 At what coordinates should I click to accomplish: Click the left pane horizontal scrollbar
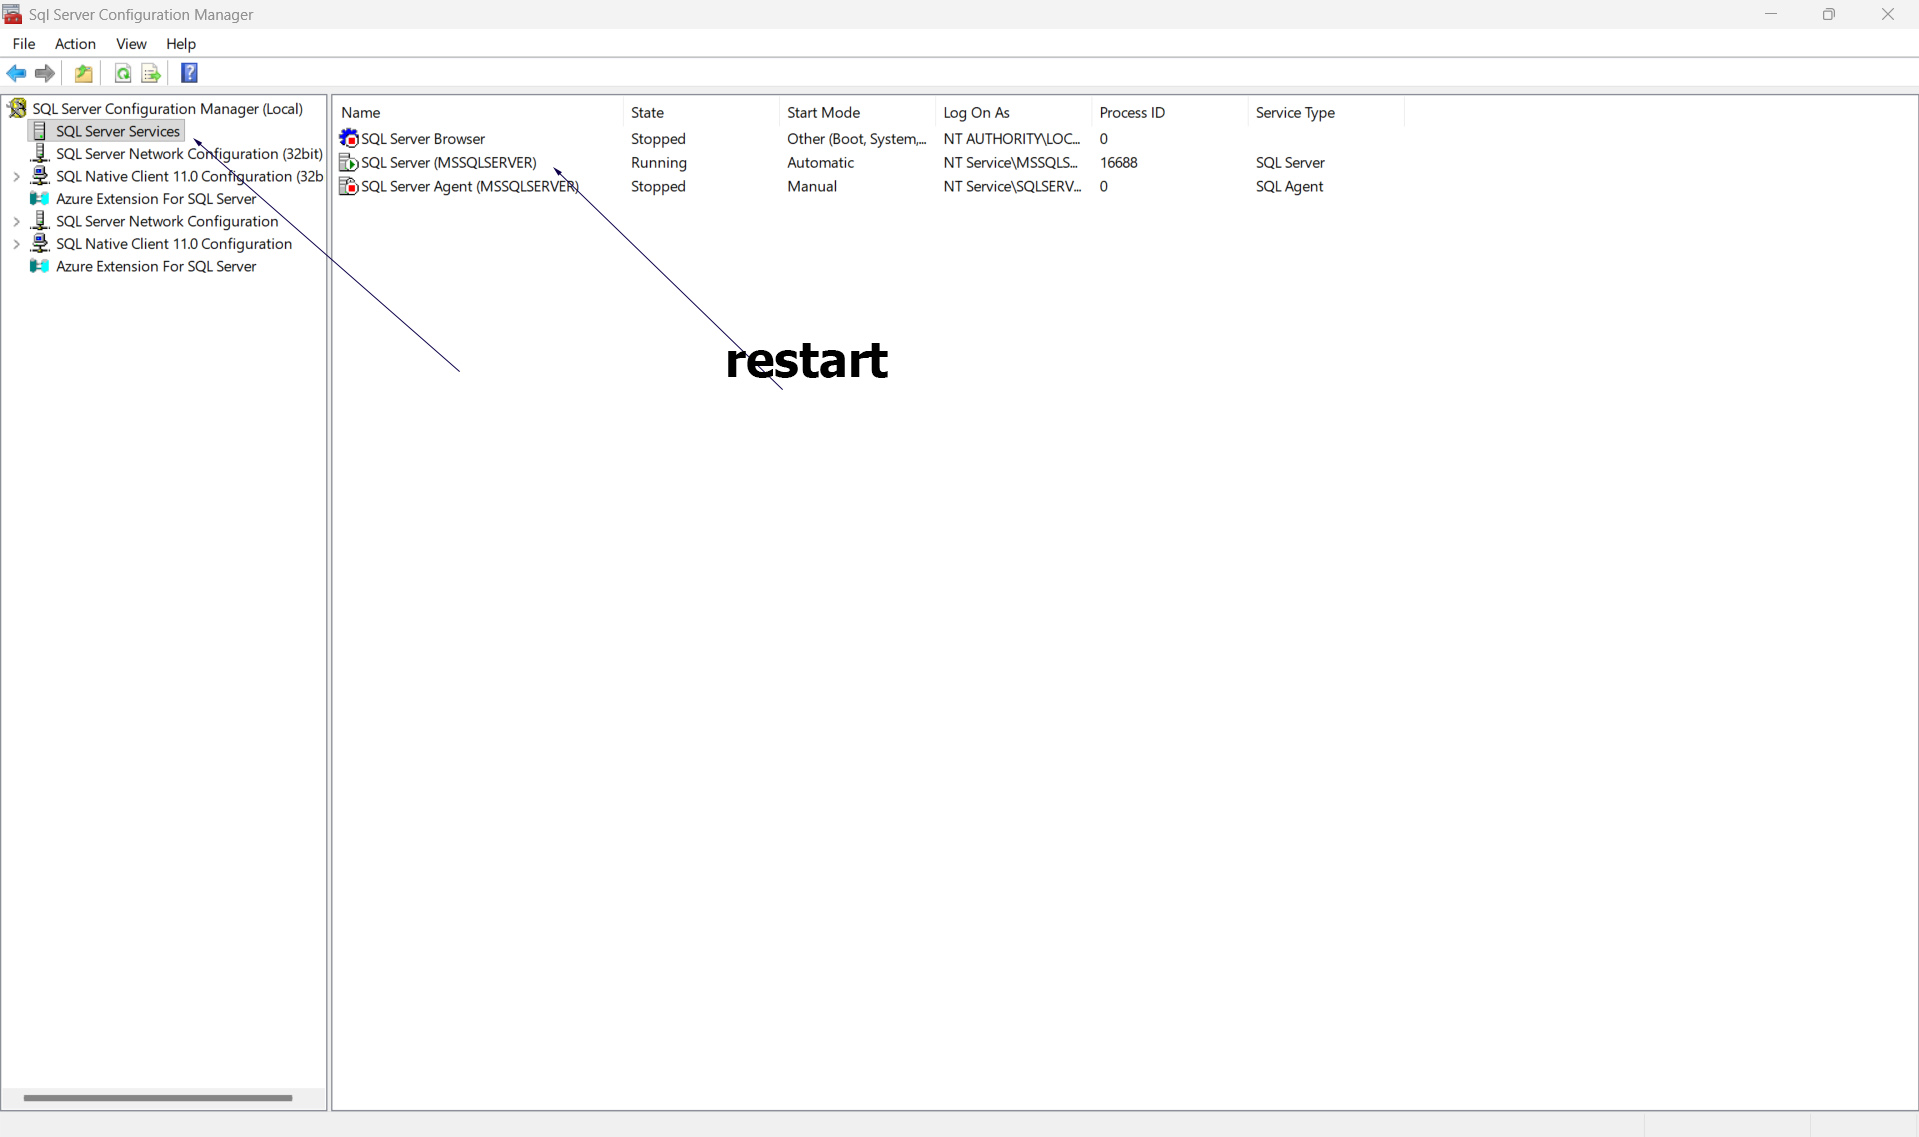click(158, 1098)
